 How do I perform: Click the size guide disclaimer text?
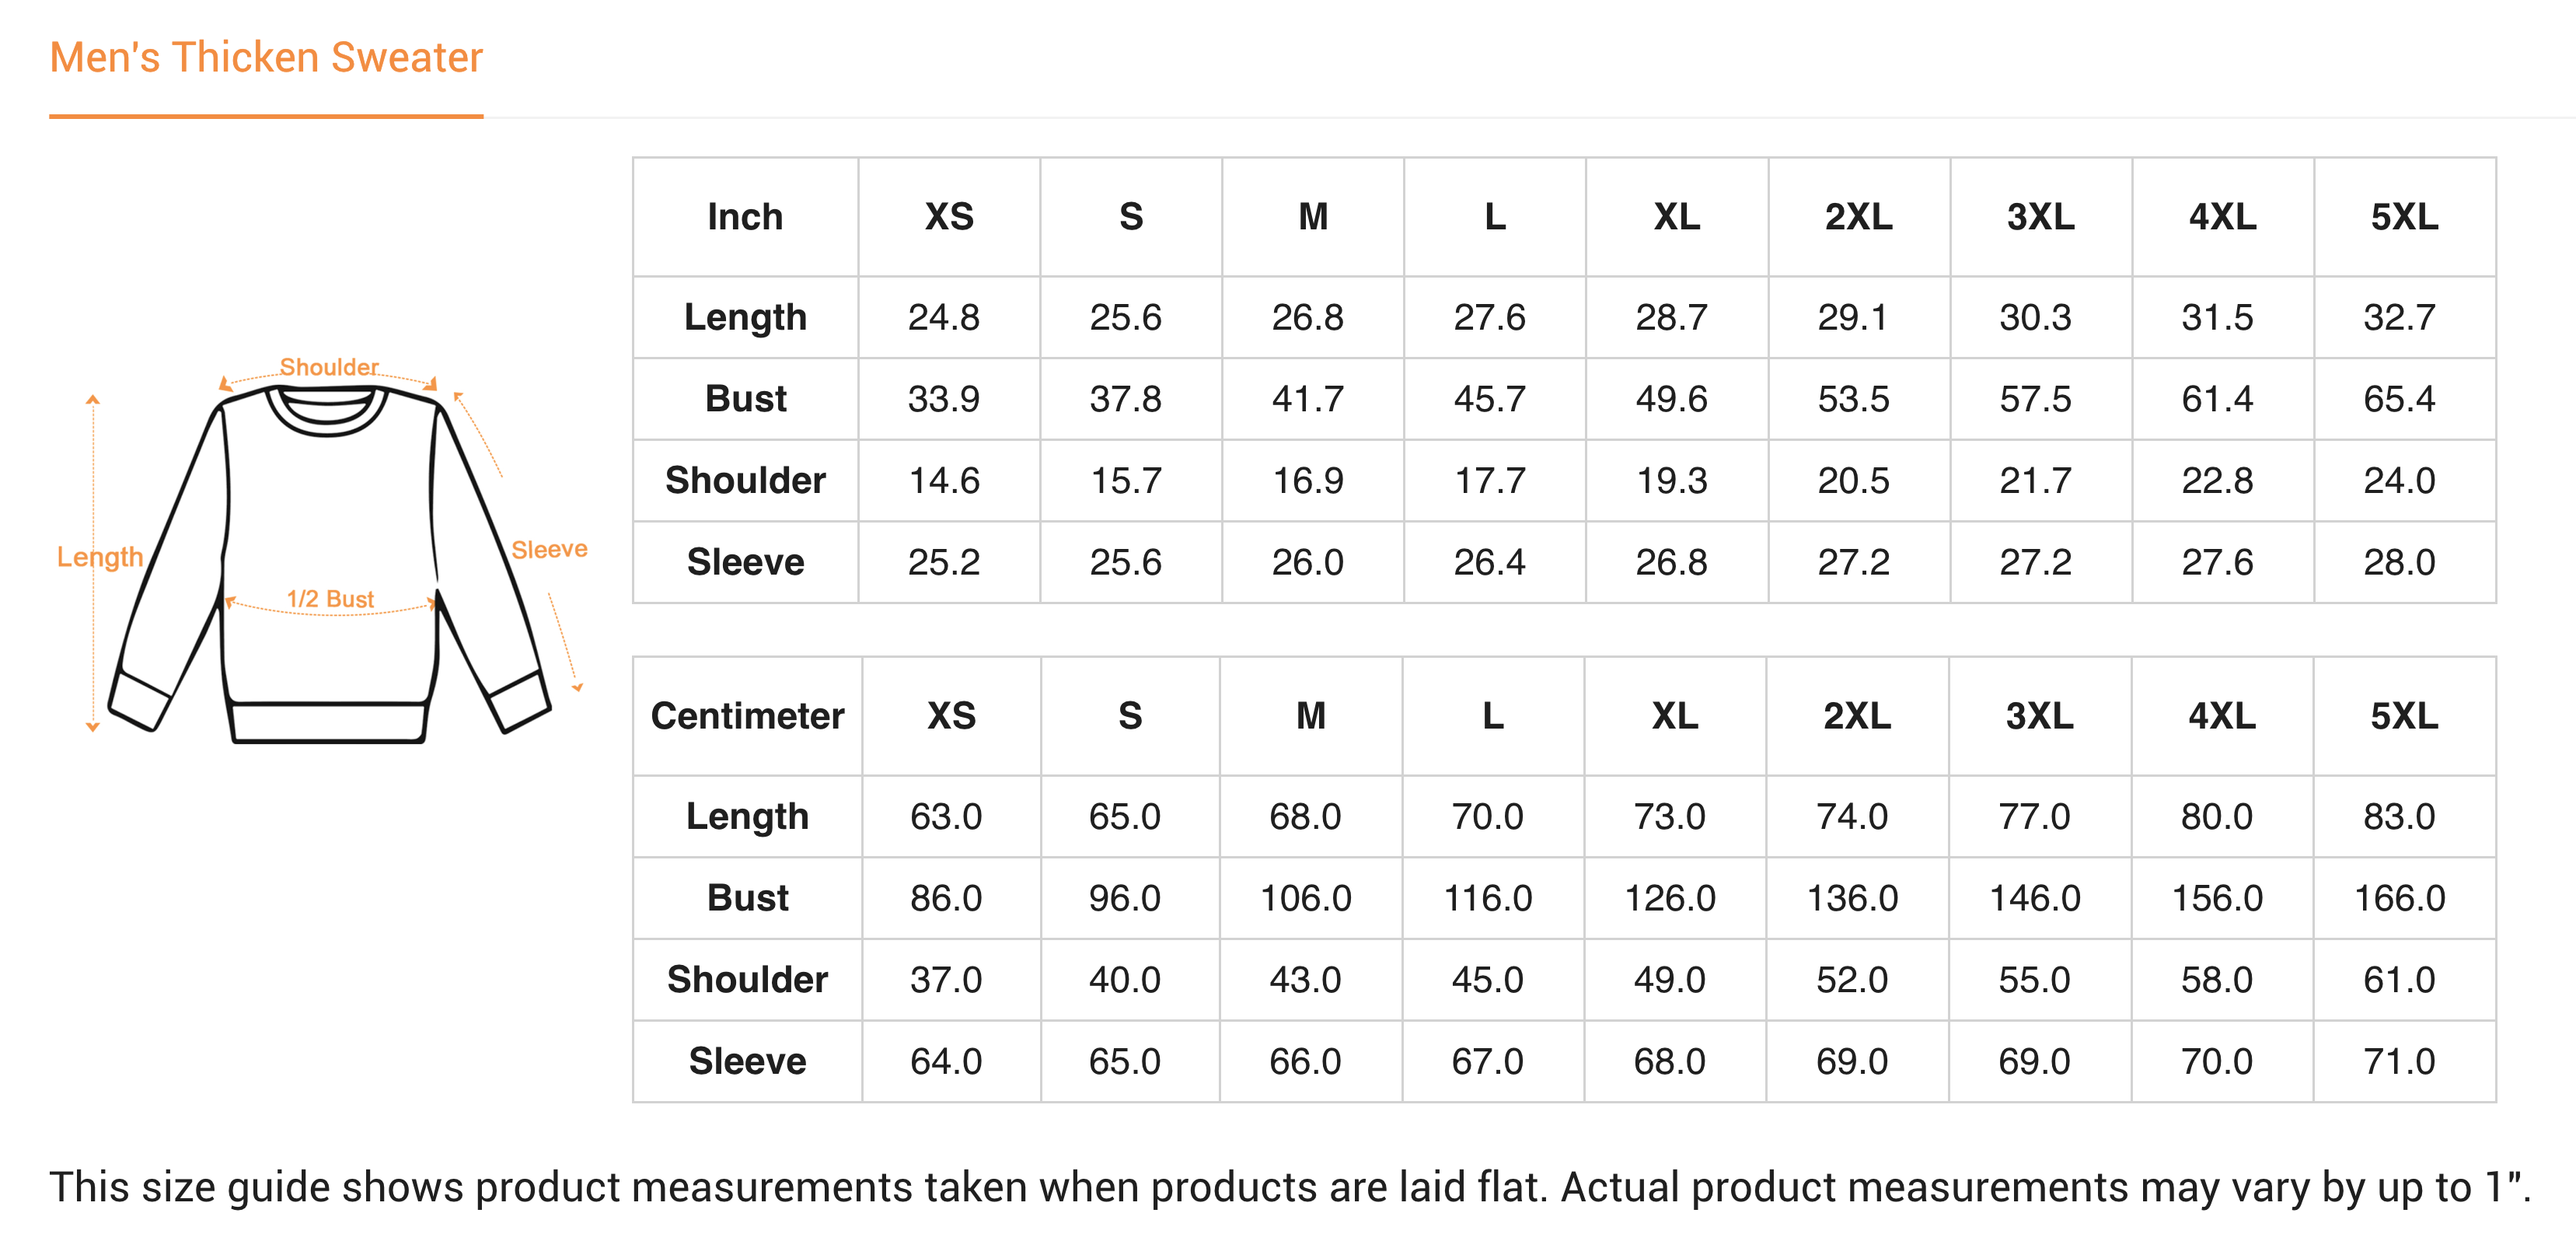1290,1188
